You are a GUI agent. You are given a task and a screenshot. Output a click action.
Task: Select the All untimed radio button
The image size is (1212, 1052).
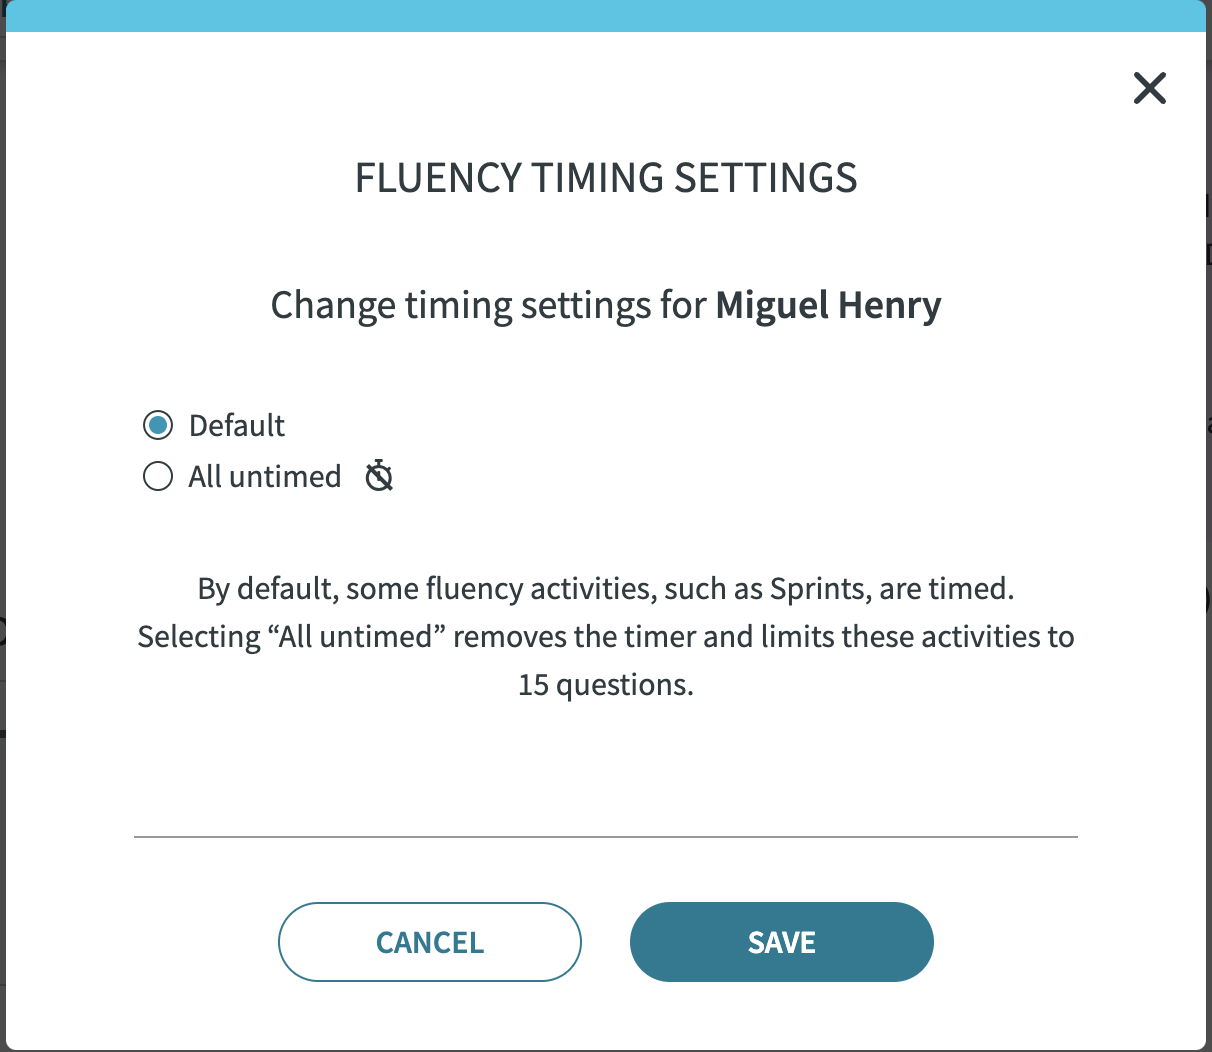pos(158,476)
